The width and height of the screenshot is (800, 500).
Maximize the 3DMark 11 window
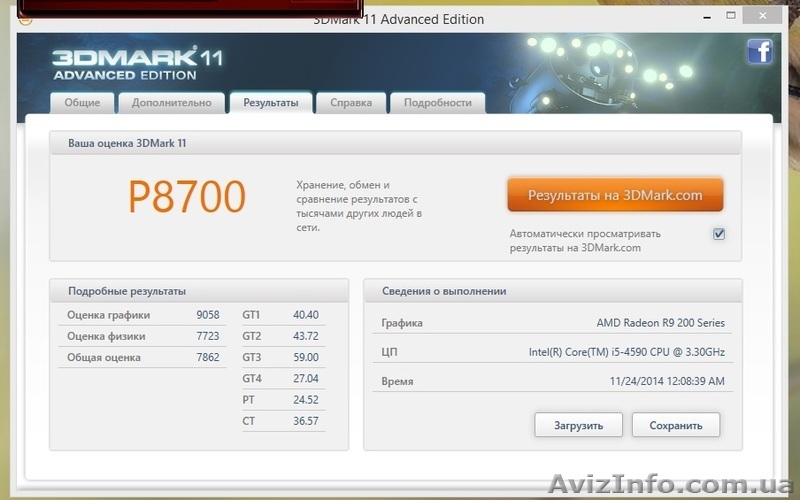click(731, 16)
